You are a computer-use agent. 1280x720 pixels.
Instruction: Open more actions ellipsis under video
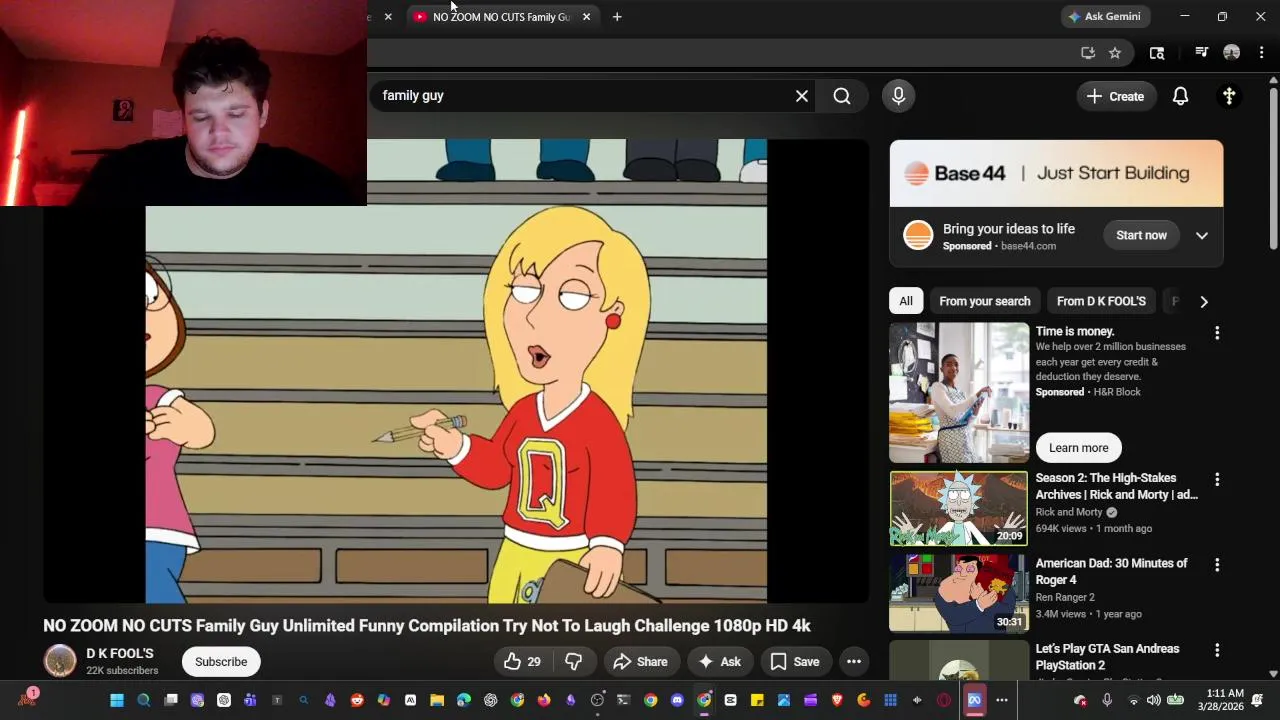point(853,662)
